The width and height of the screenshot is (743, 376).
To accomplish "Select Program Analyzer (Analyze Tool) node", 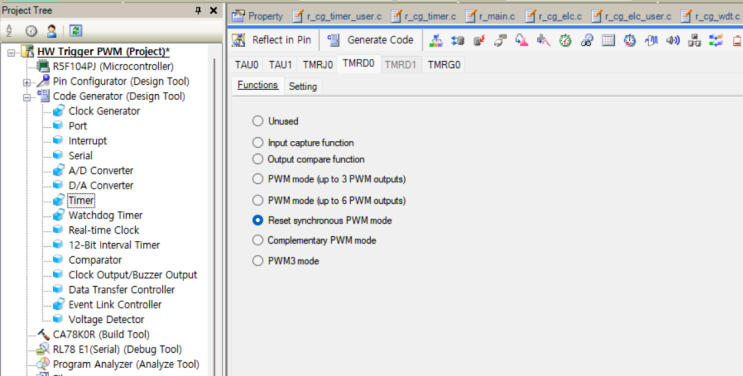I will click(x=126, y=364).
